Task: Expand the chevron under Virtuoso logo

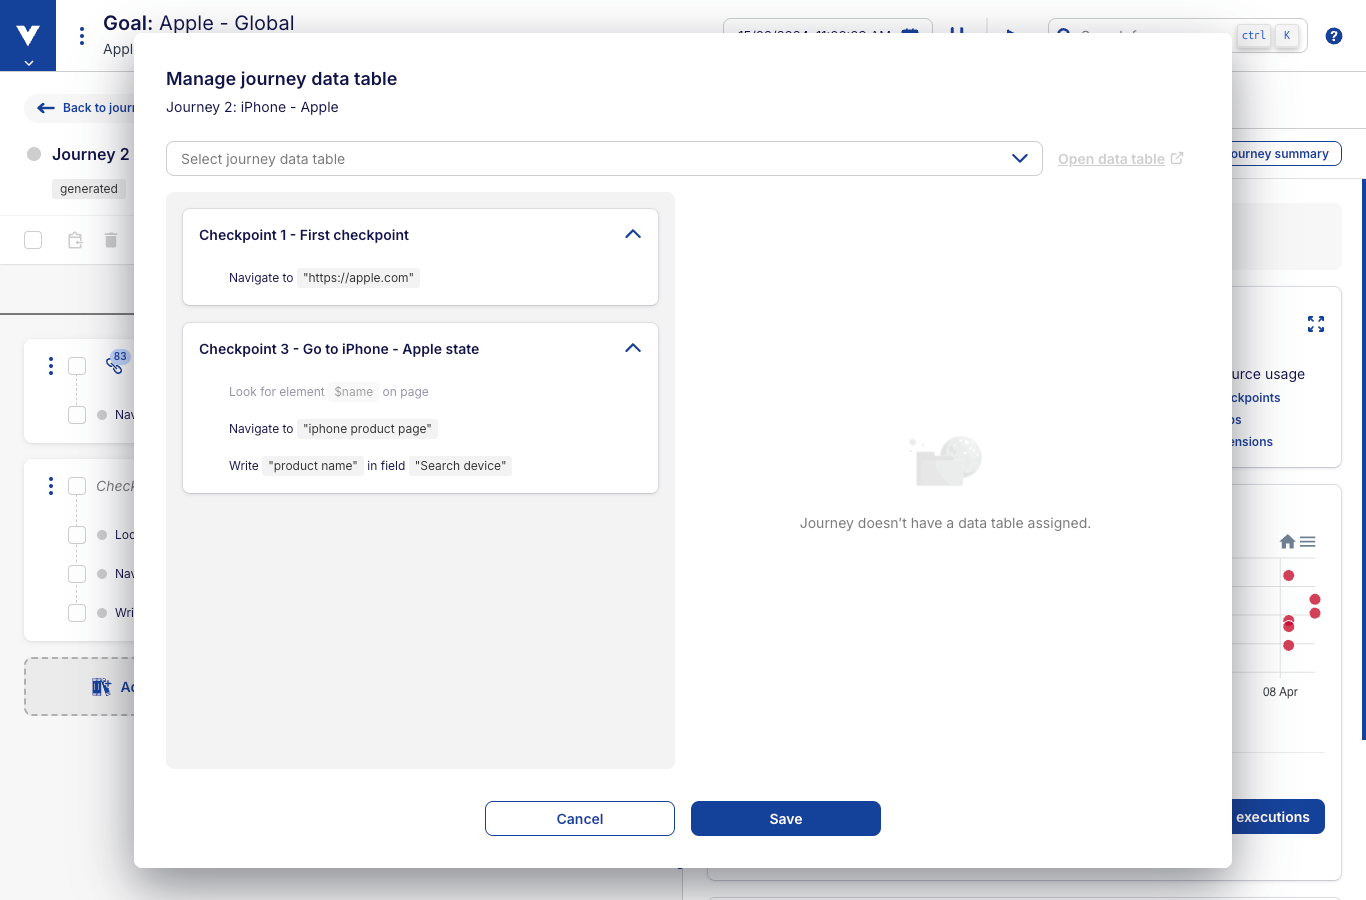Action: point(28,63)
